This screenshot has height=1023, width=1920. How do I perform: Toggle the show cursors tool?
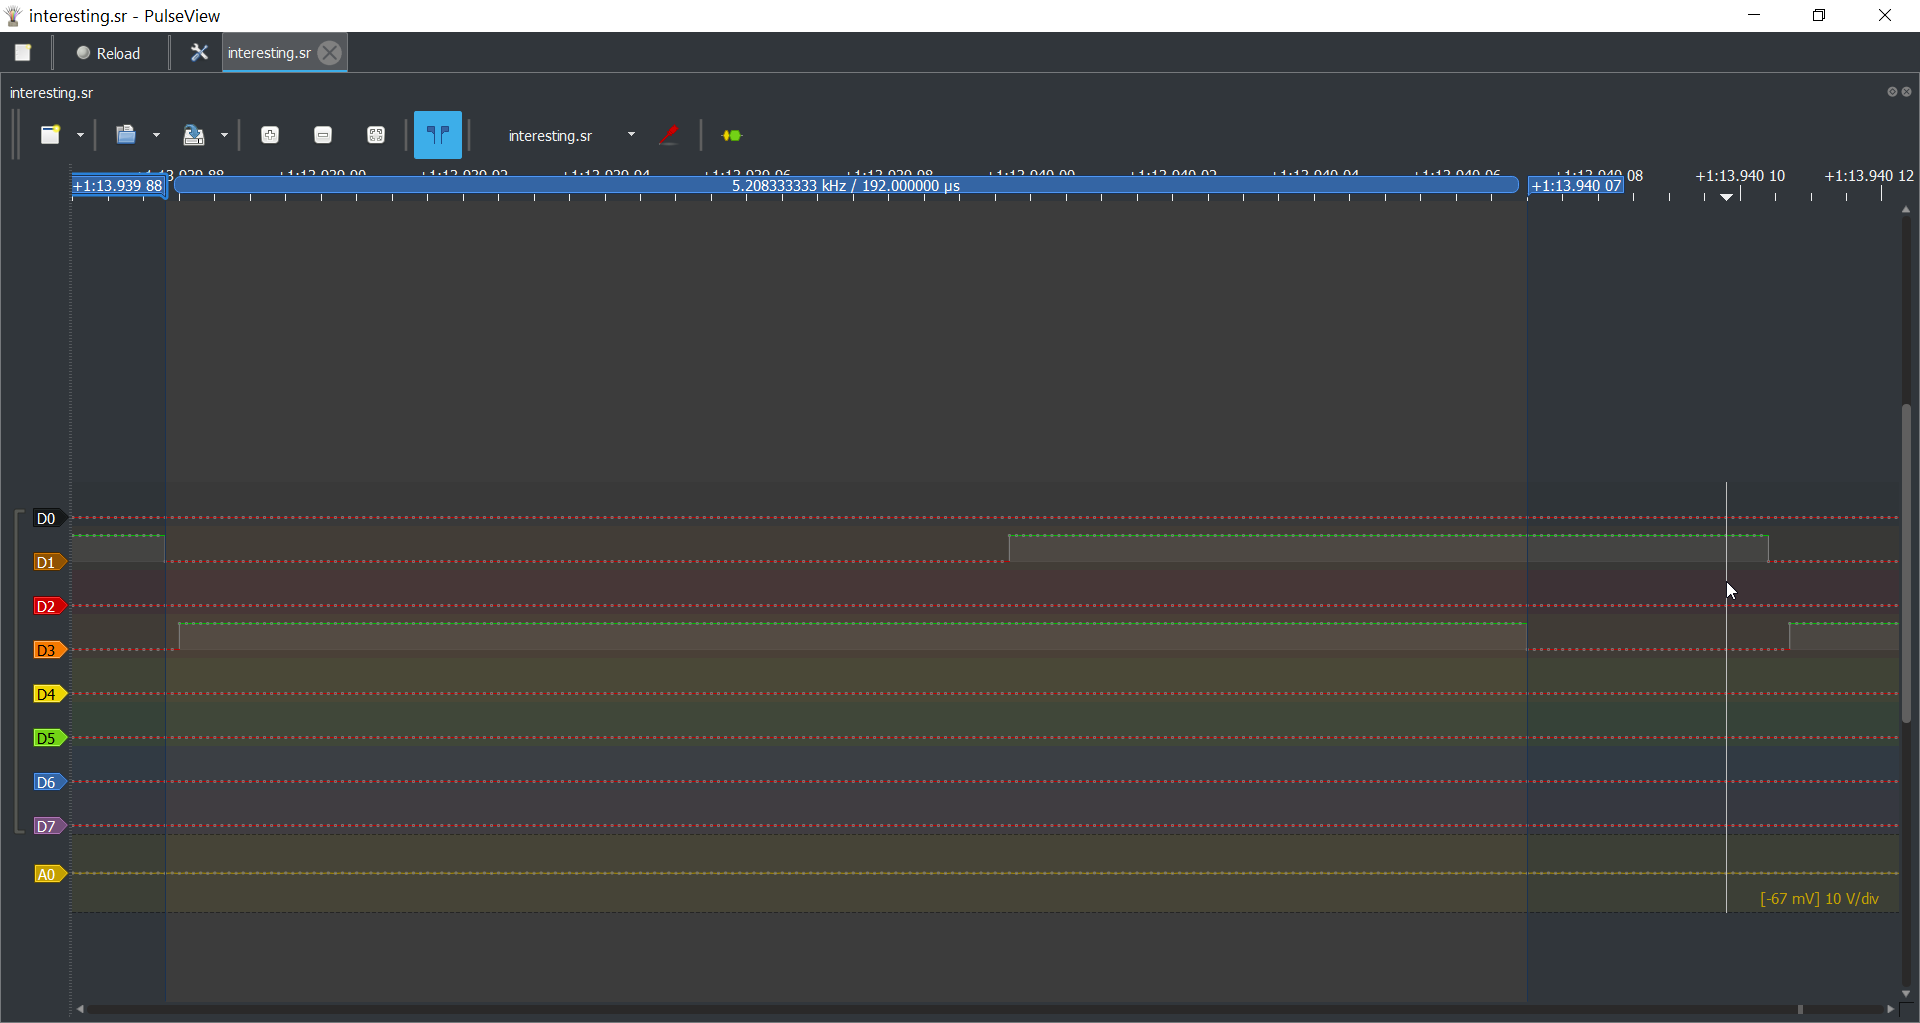click(x=437, y=135)
